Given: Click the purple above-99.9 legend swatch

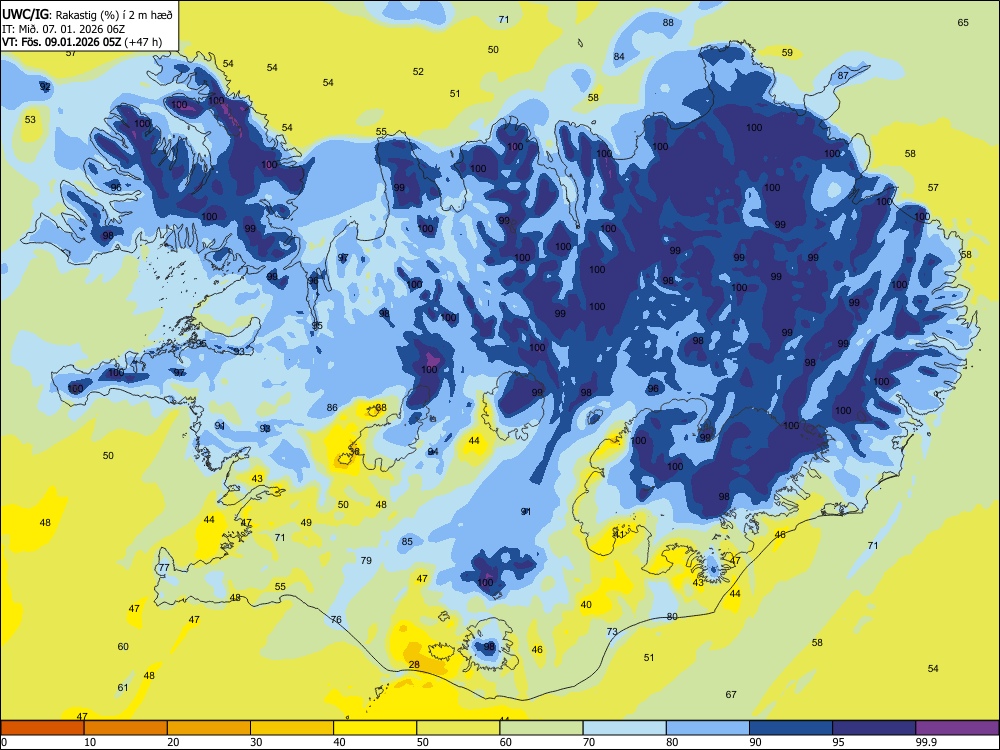Looking at the screenshot, I should 957,728.
